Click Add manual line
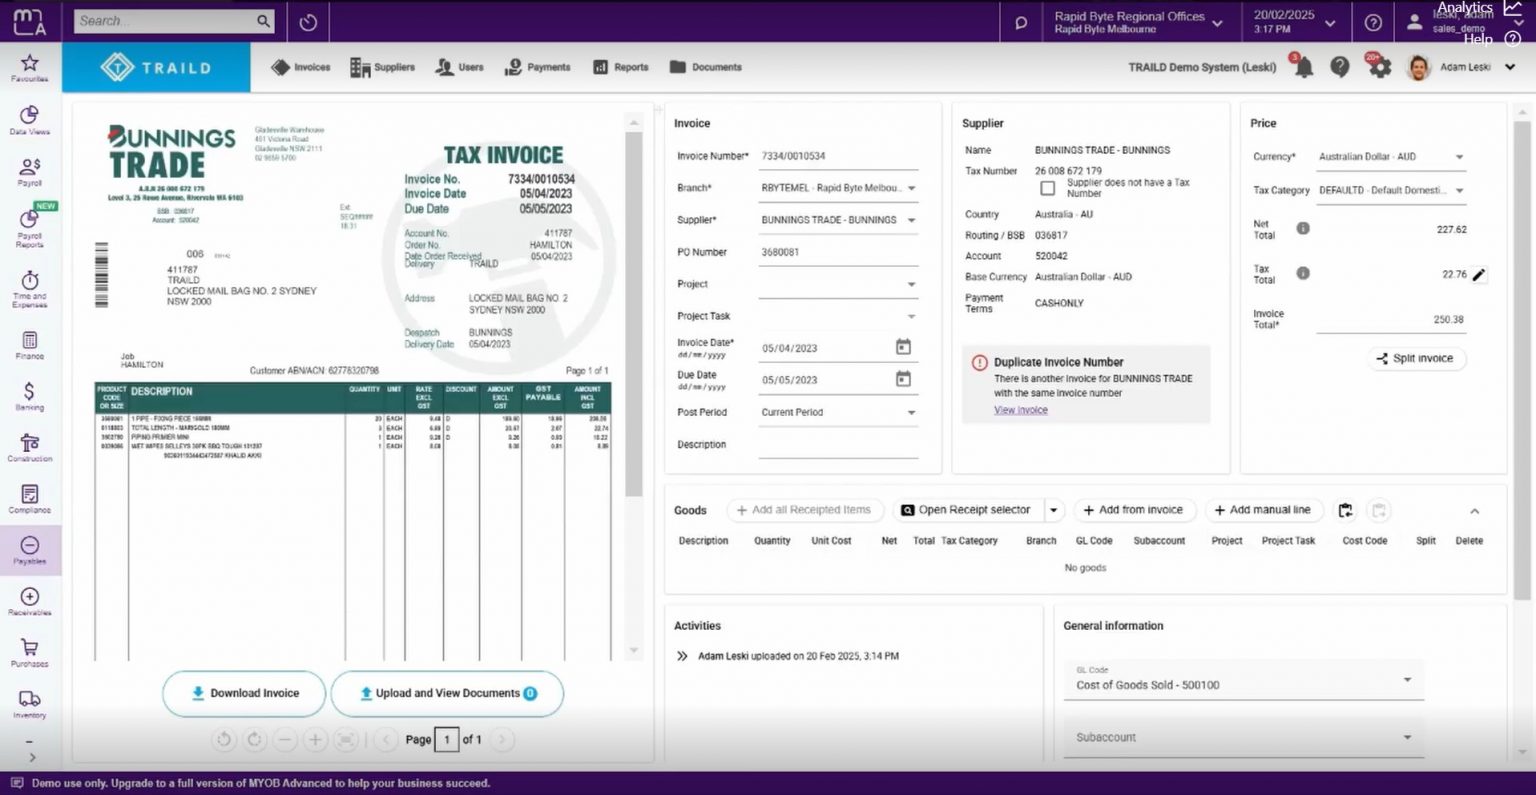This screenshot has height=795, width=1536. click(x=1265, y=510)
